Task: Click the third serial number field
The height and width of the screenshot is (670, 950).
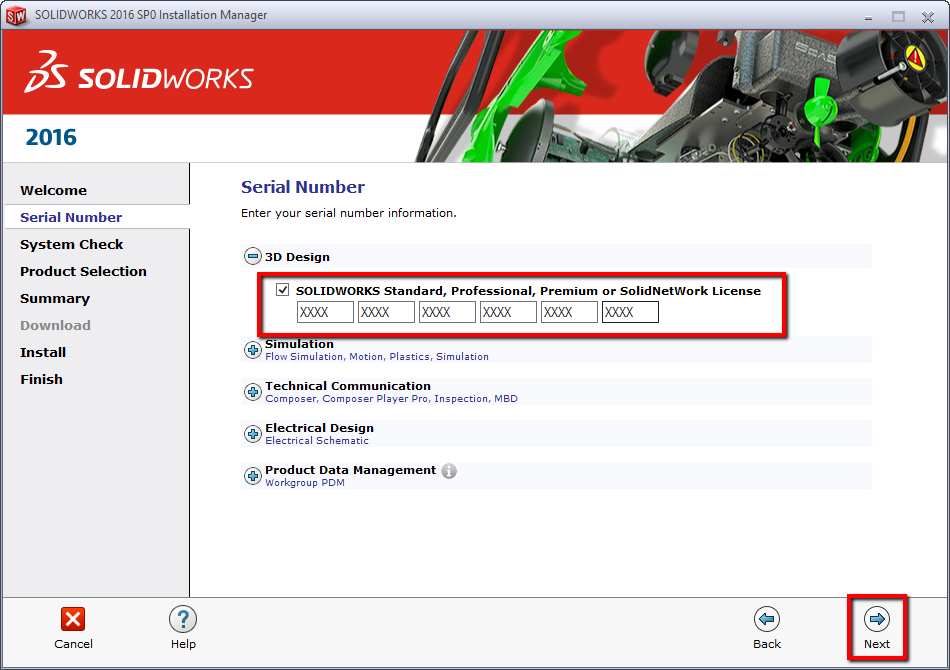Action: coord(447,312)
